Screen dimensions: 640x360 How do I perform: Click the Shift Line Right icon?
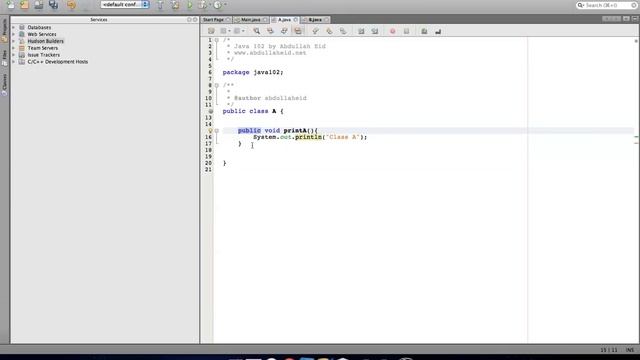pyautogui.click(x=375, y=31)
